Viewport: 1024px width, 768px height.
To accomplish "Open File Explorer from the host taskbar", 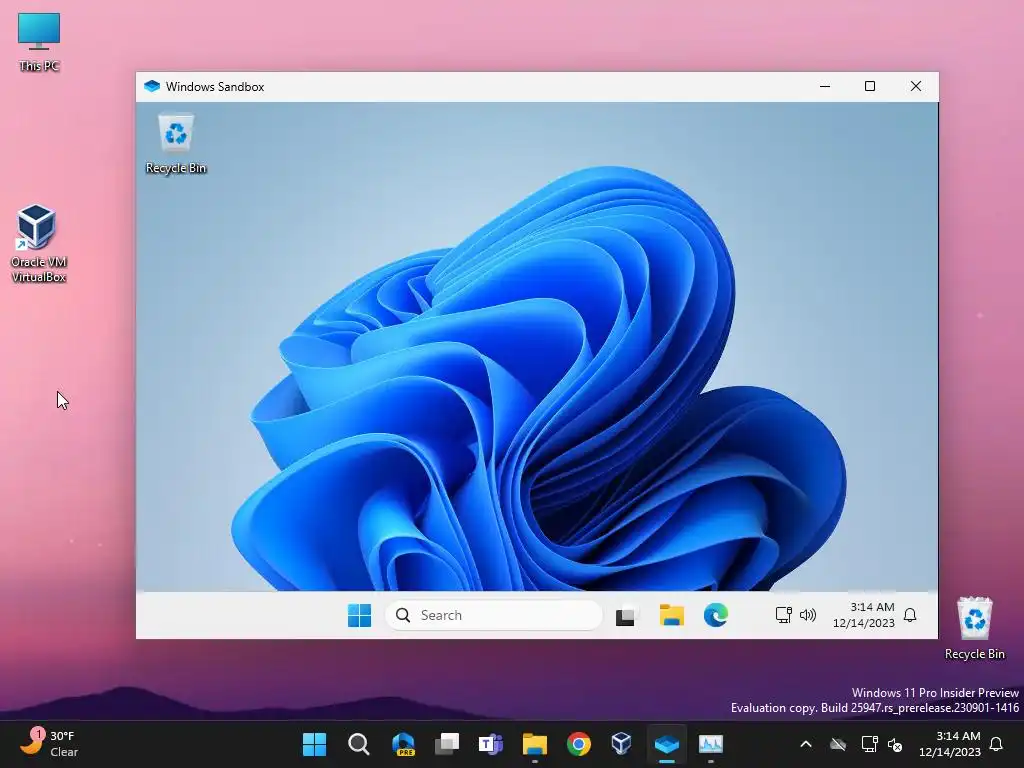I will 535,744.
